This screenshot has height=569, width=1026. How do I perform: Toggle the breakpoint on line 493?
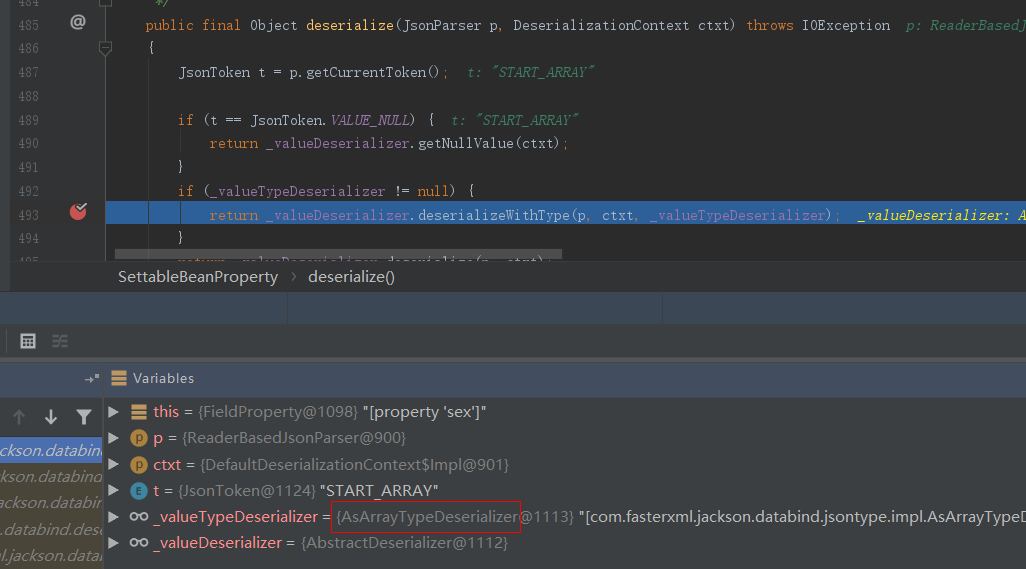(78, 211)
